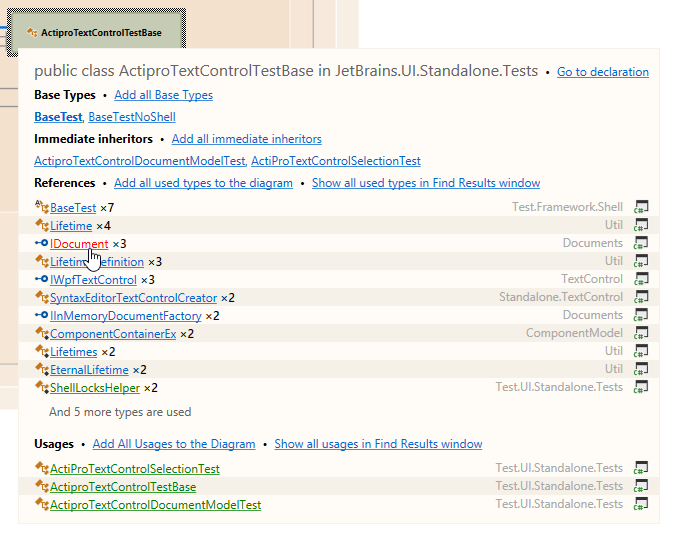
Task: Click the C# file icon in IWpfTextControl row
Action: pos(641,279)
